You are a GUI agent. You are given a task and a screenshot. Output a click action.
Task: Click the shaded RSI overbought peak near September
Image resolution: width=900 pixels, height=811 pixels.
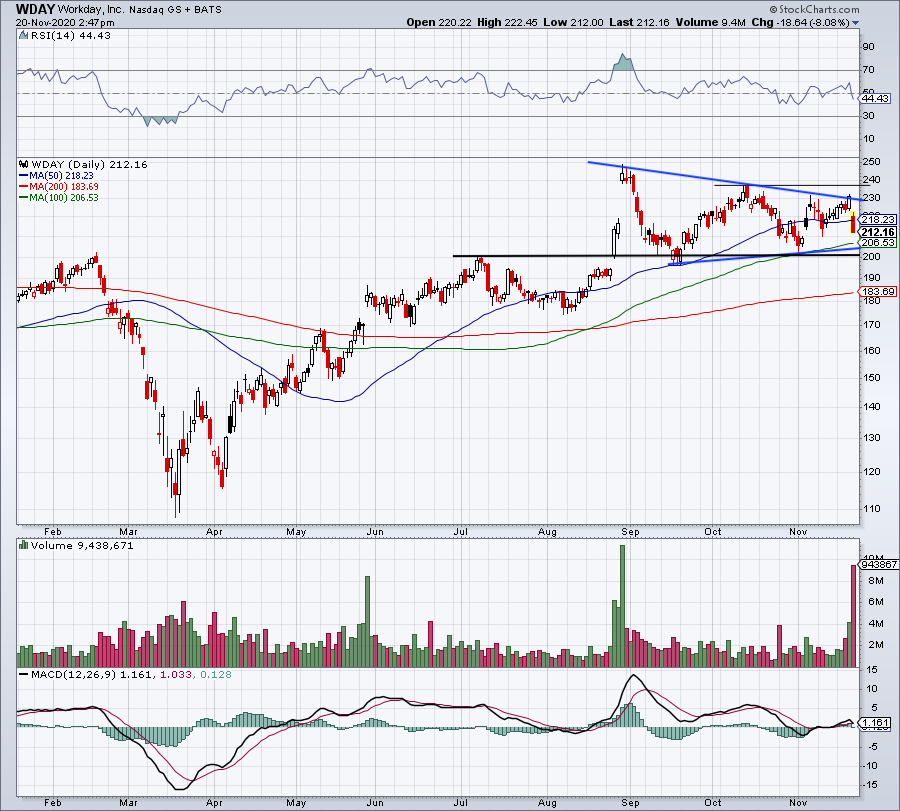(x=623, y=63)
